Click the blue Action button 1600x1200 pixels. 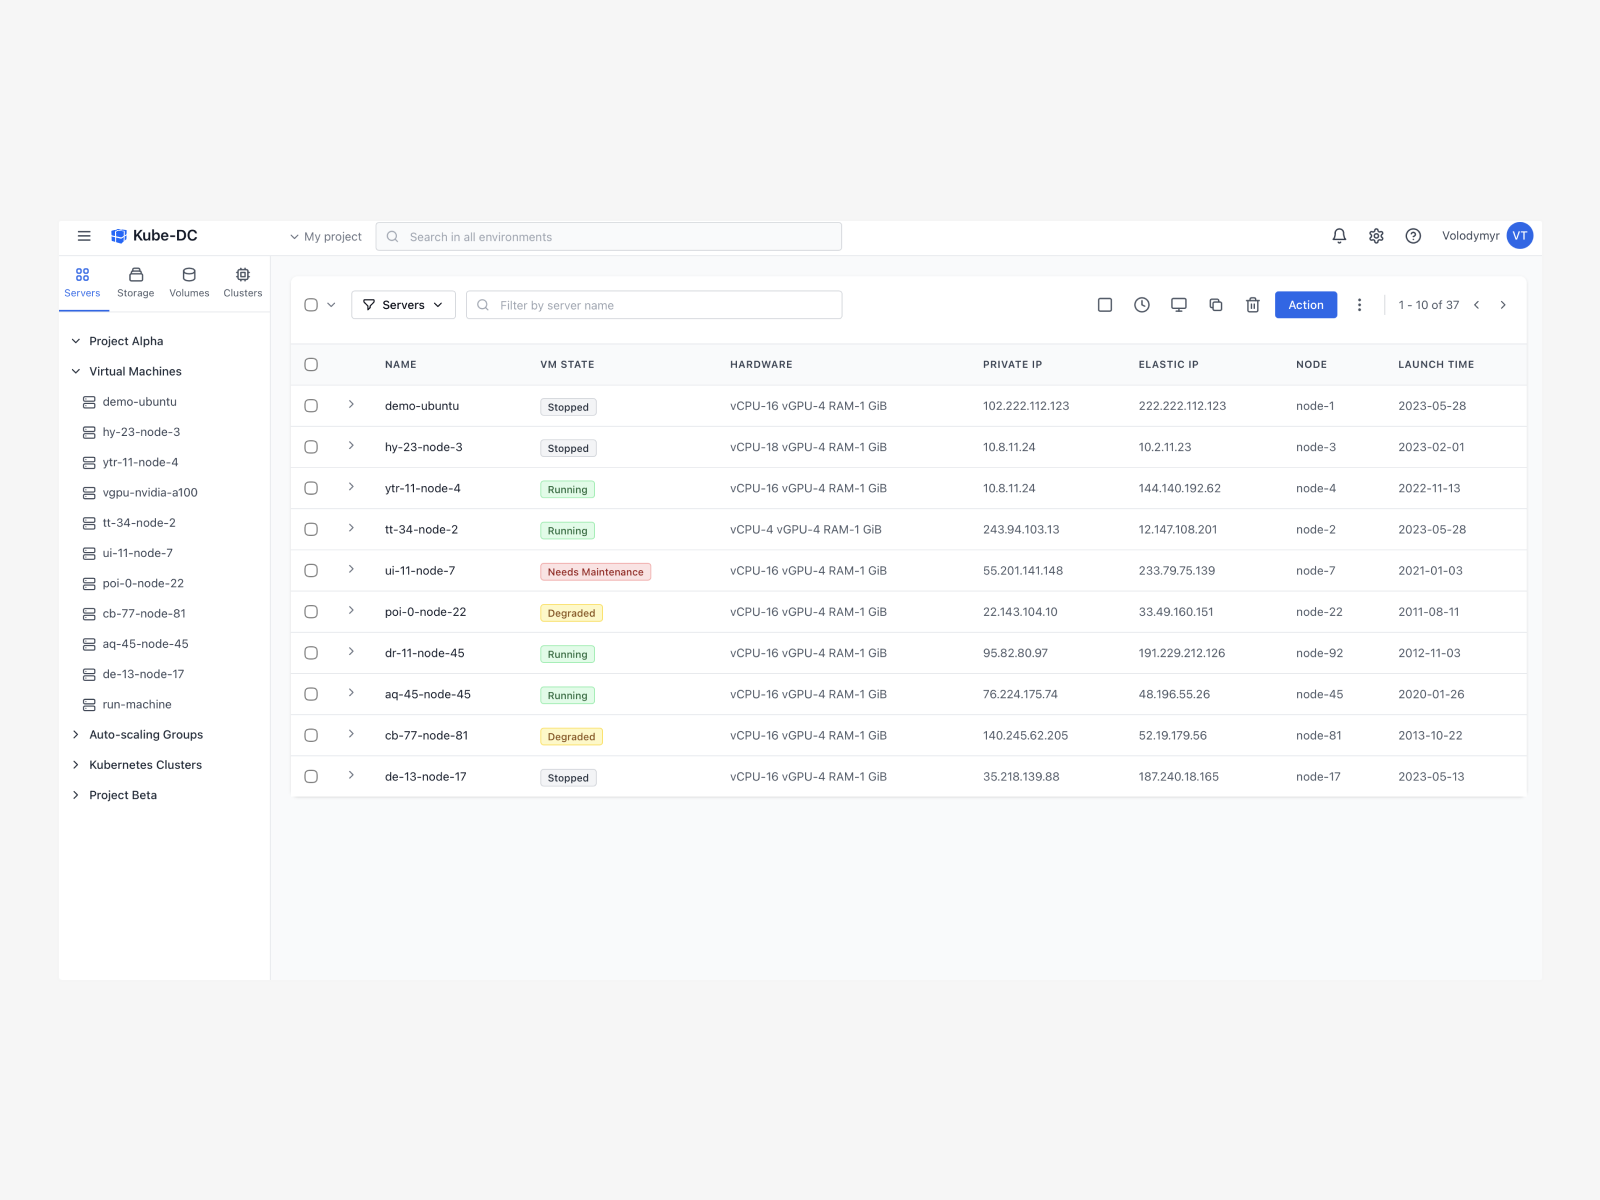coord(1305,304)
